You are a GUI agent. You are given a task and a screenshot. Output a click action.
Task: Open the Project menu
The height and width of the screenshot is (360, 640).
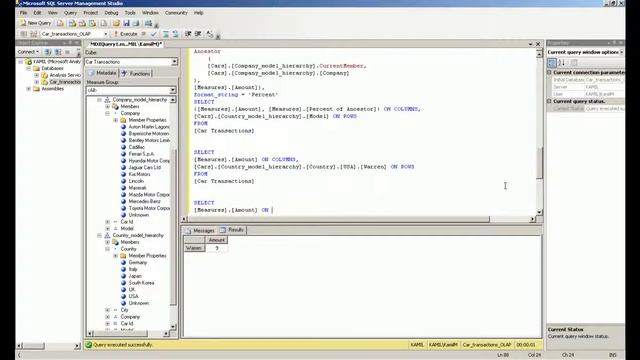pos(91,13)
